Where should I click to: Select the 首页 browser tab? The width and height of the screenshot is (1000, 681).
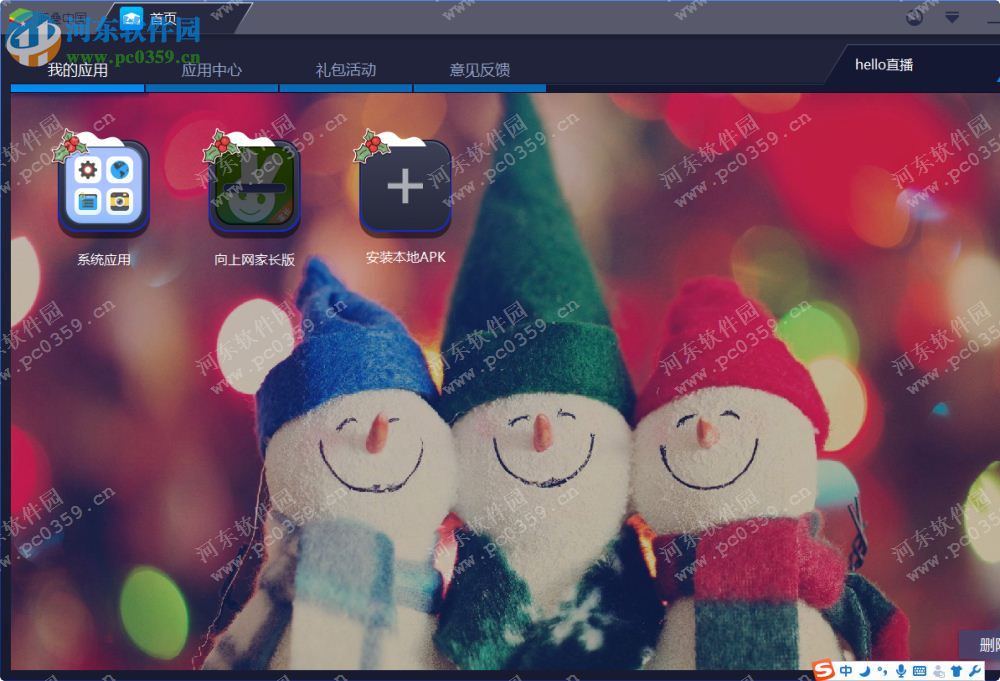click(163, 15)
